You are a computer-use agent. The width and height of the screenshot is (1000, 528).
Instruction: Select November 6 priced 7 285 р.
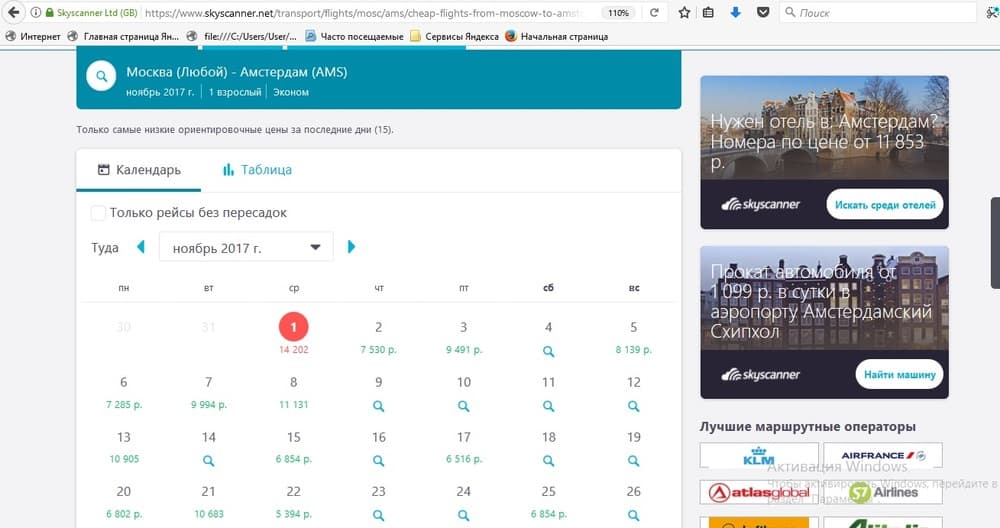pos(124,392)
